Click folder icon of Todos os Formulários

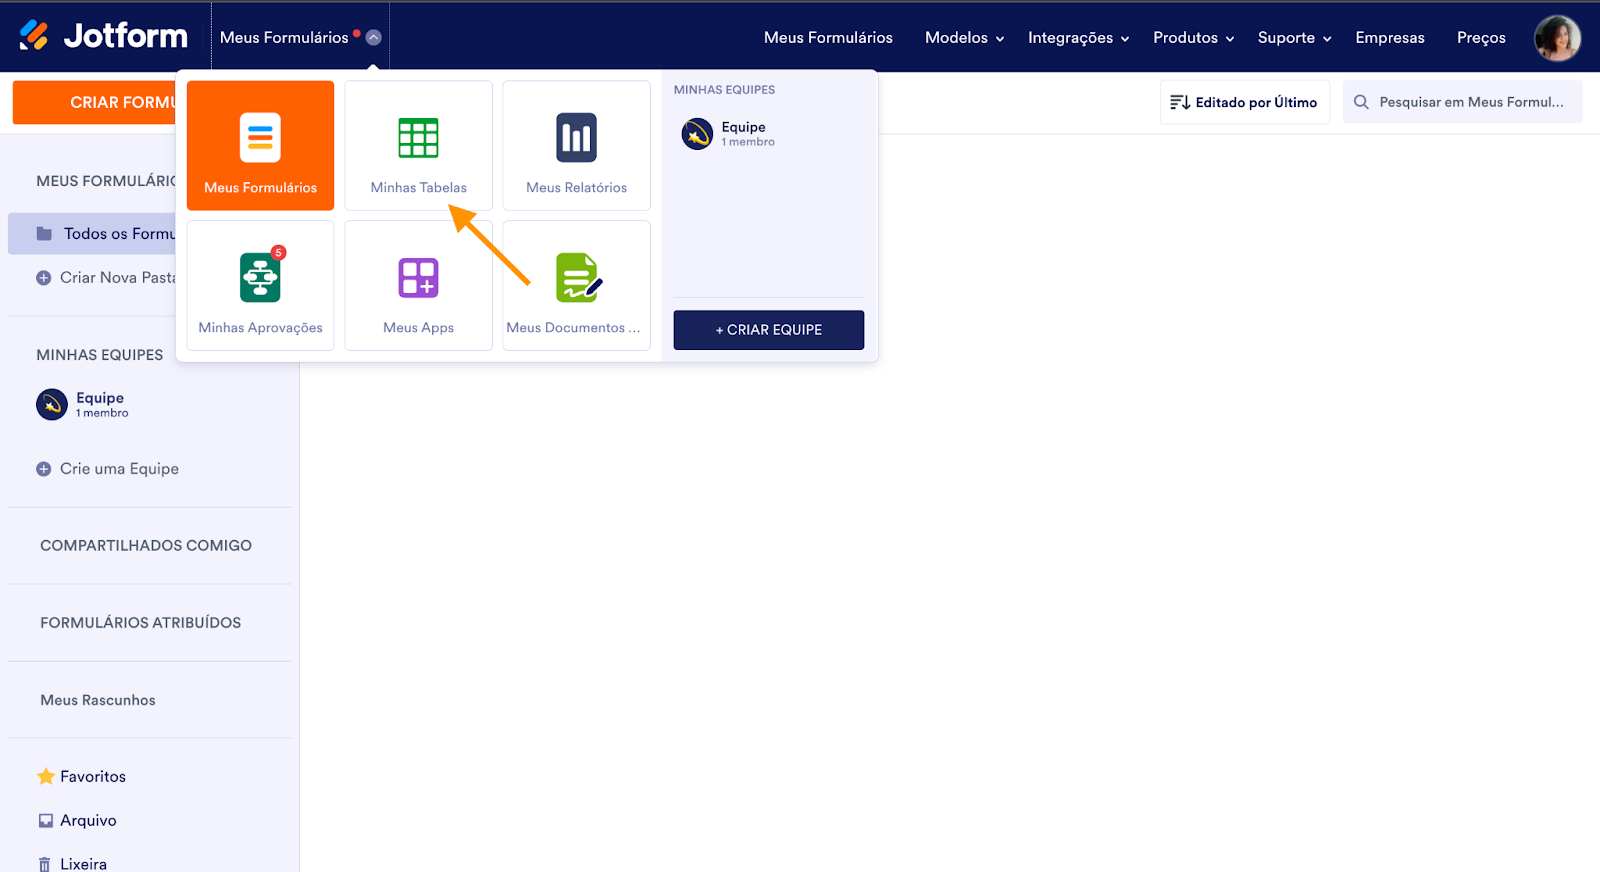pos(44,234)
